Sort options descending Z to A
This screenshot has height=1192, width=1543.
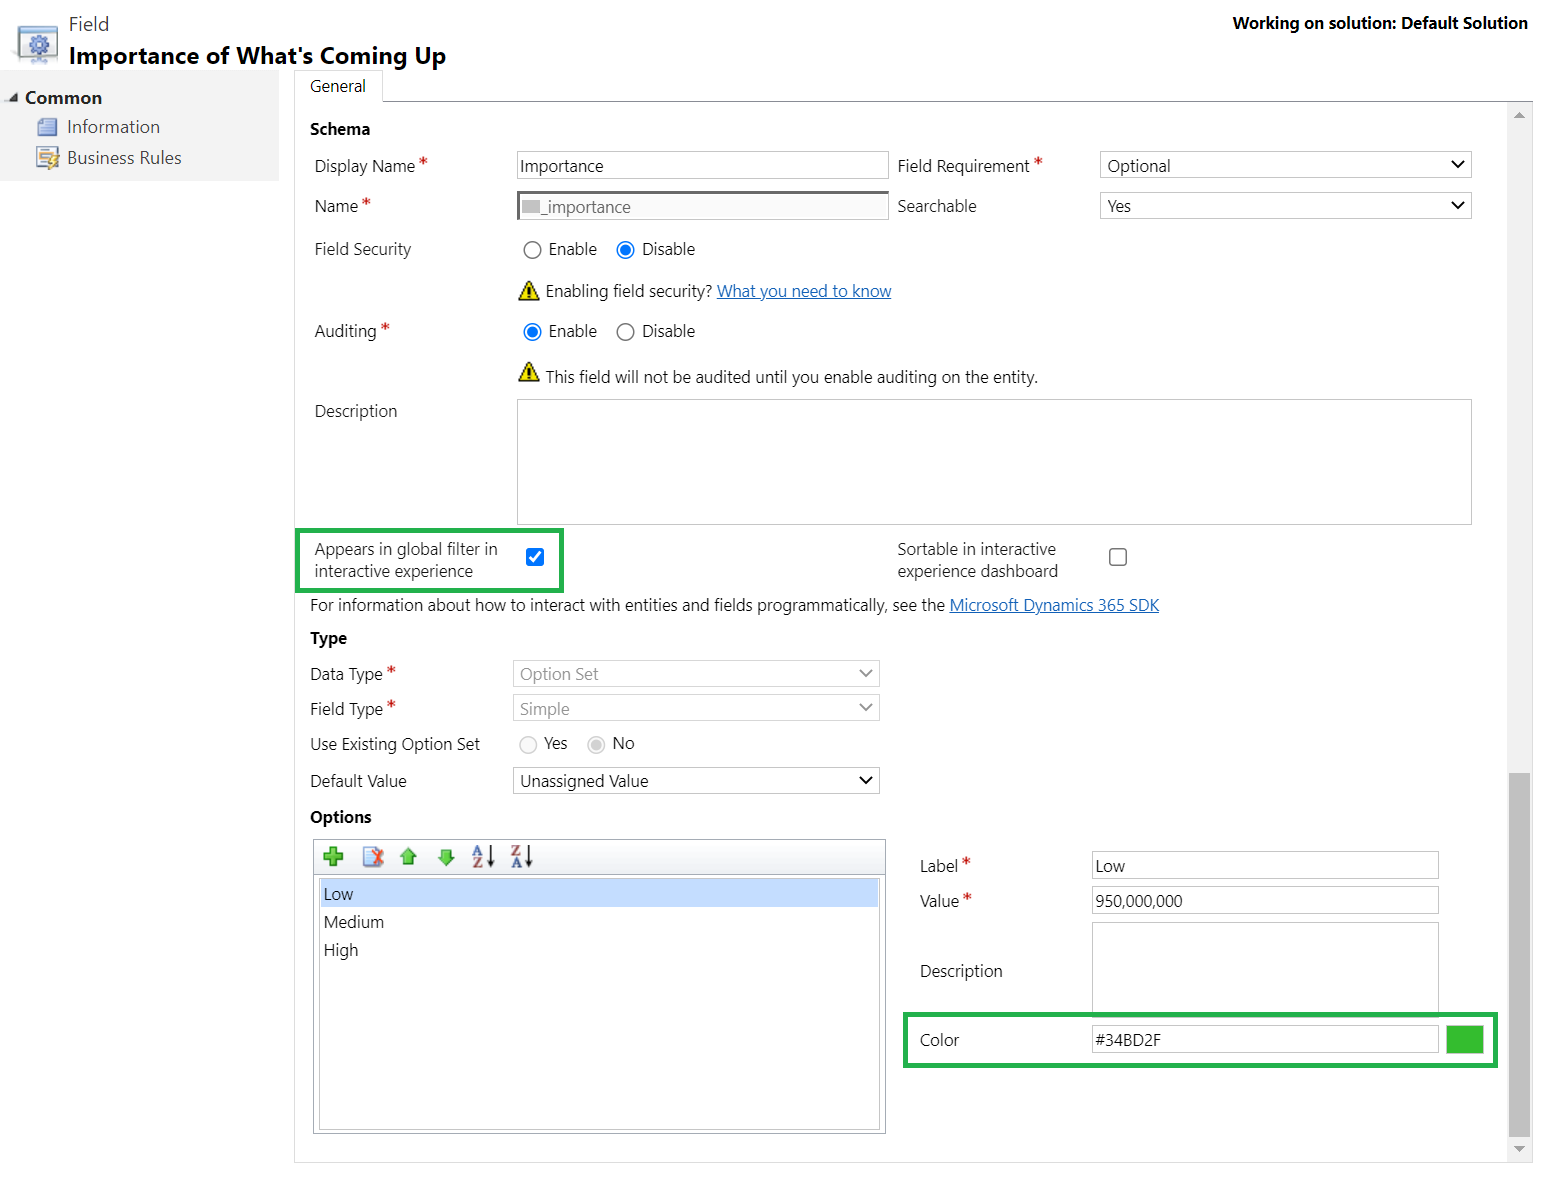[x=521, y=857]
